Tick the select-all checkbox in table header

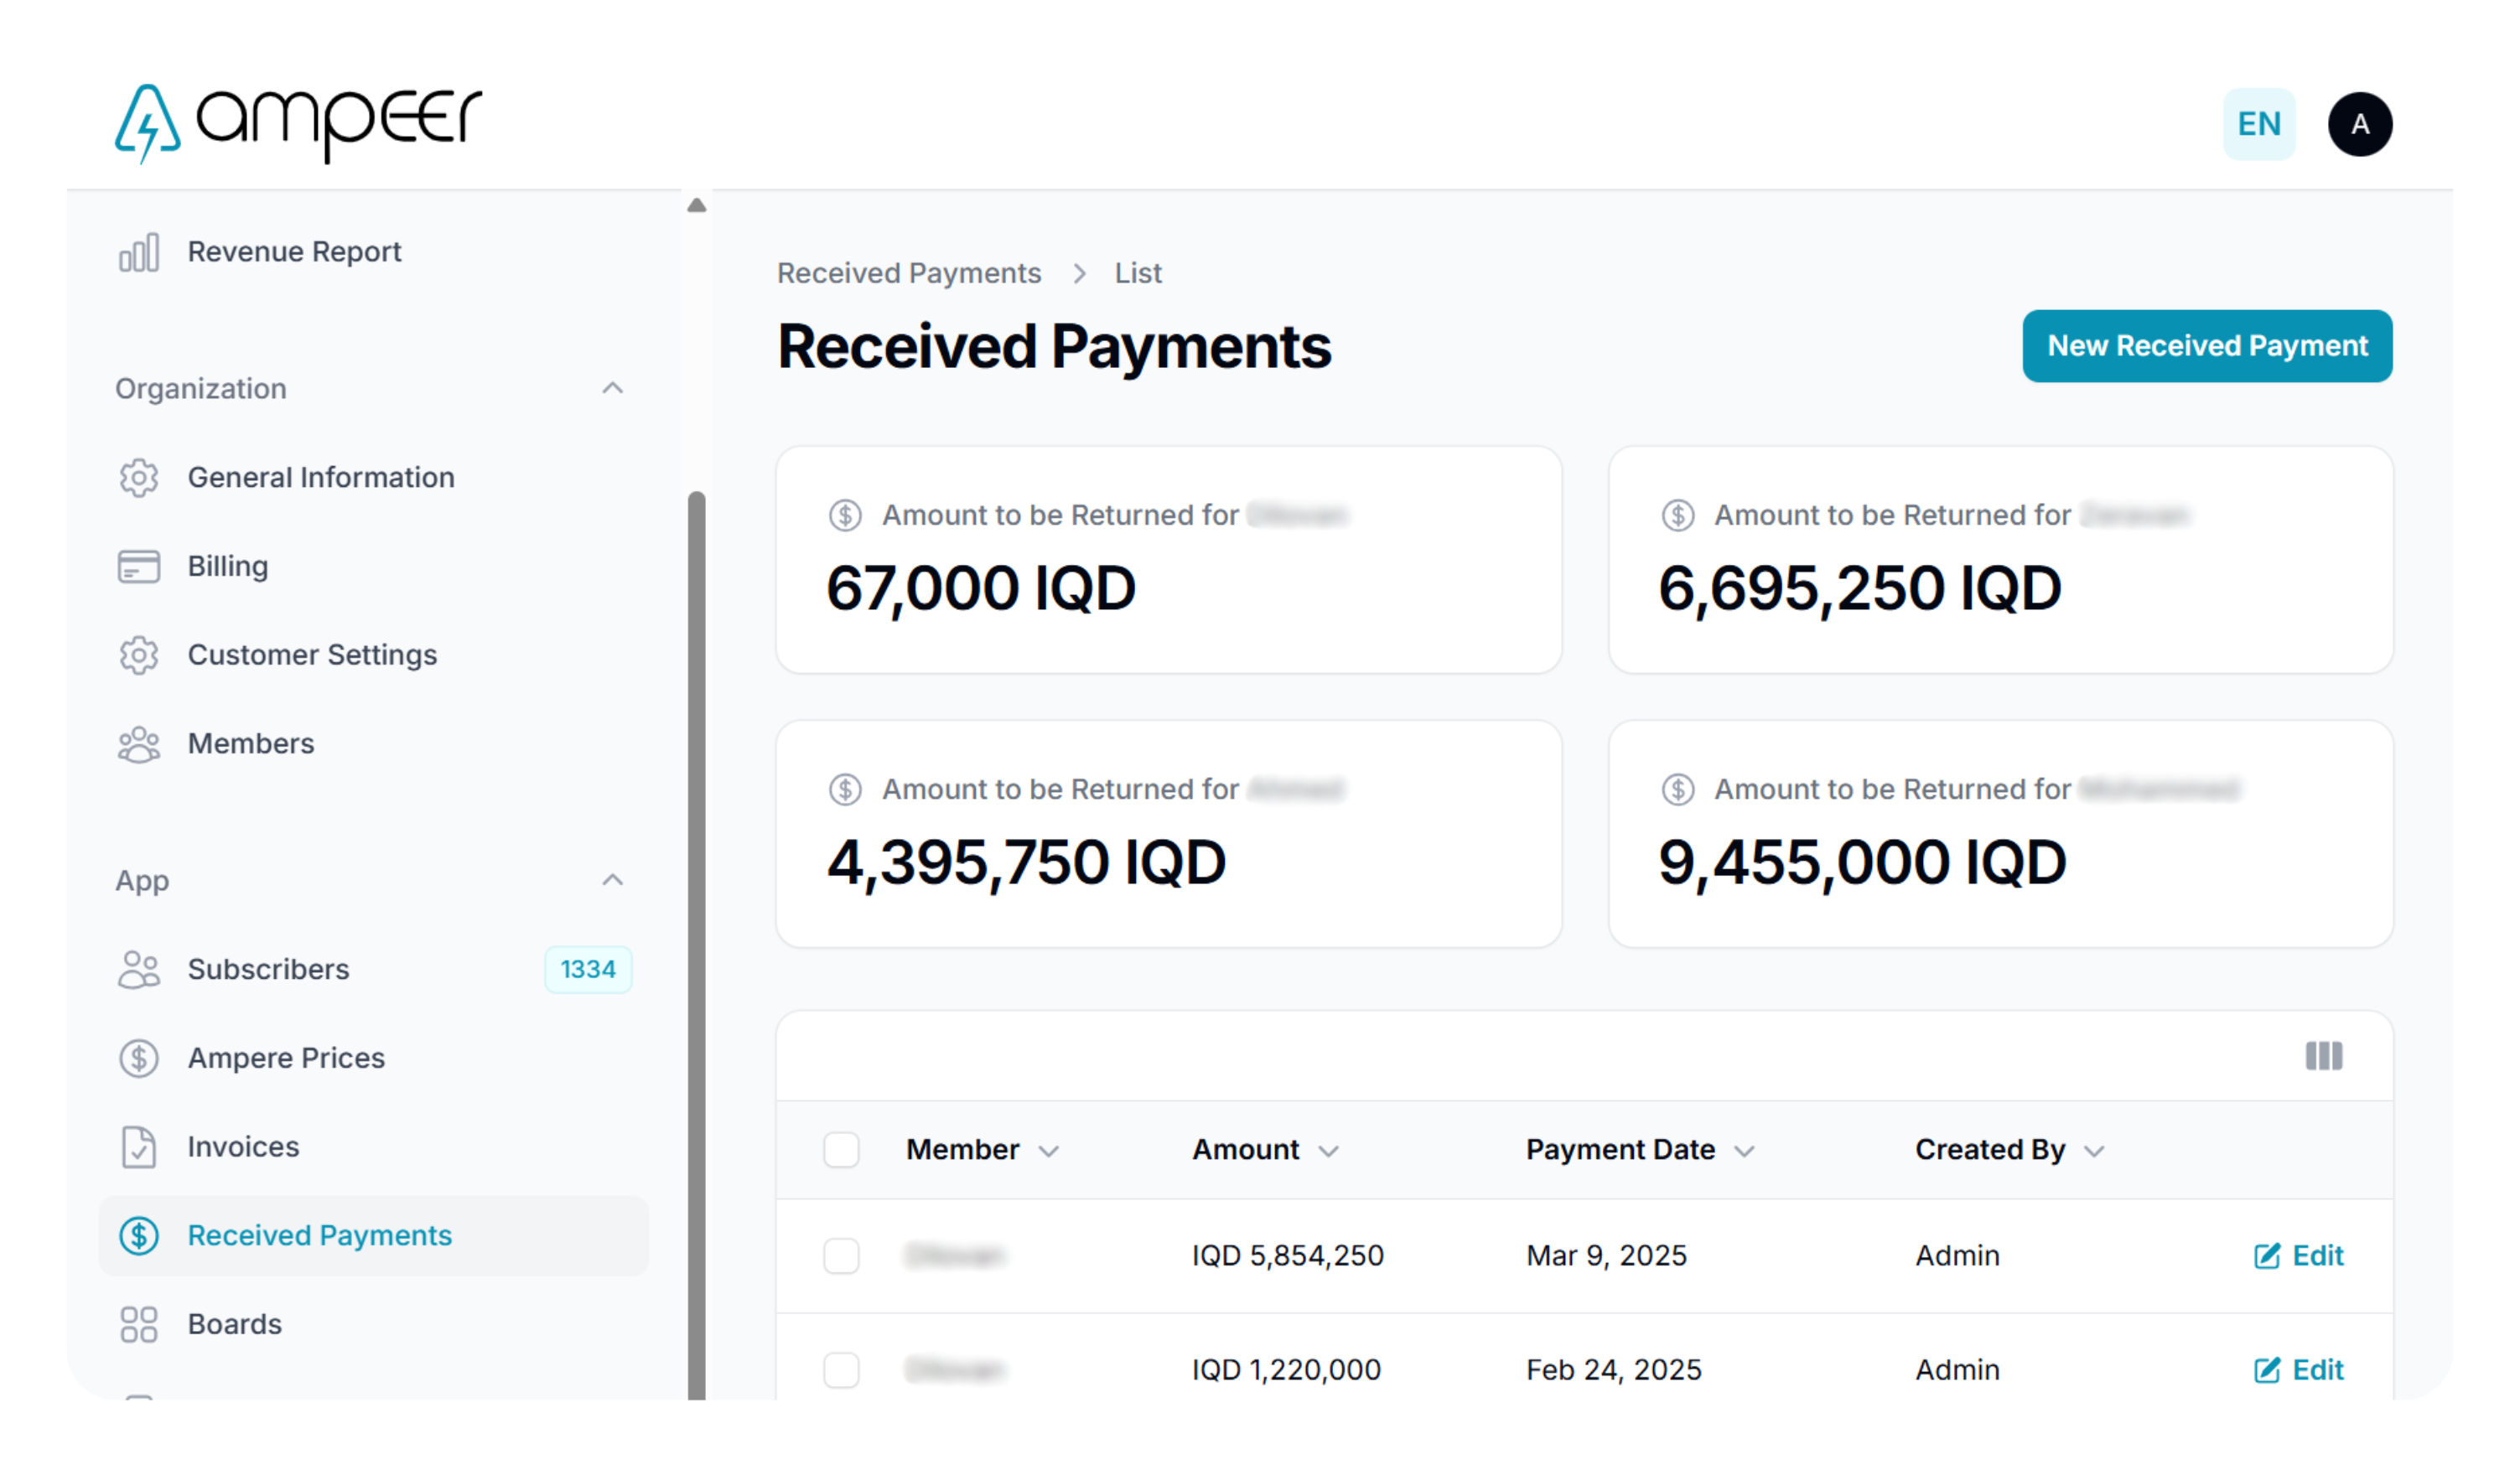tap(842, 1151)
